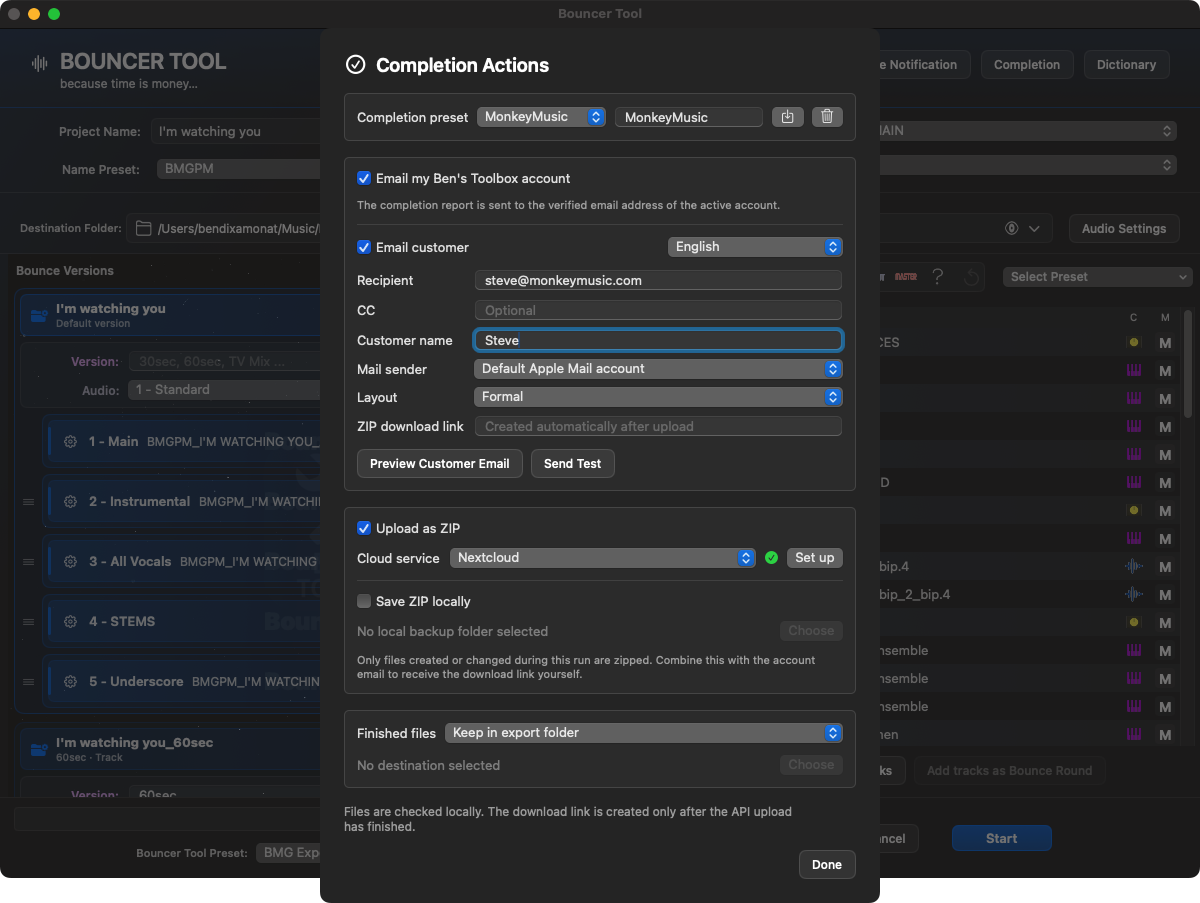The height and width of the screenshot is (903, 1200).
Task: Open settings gear for 4 - STEMS bounce
Action: click(70, 622)
